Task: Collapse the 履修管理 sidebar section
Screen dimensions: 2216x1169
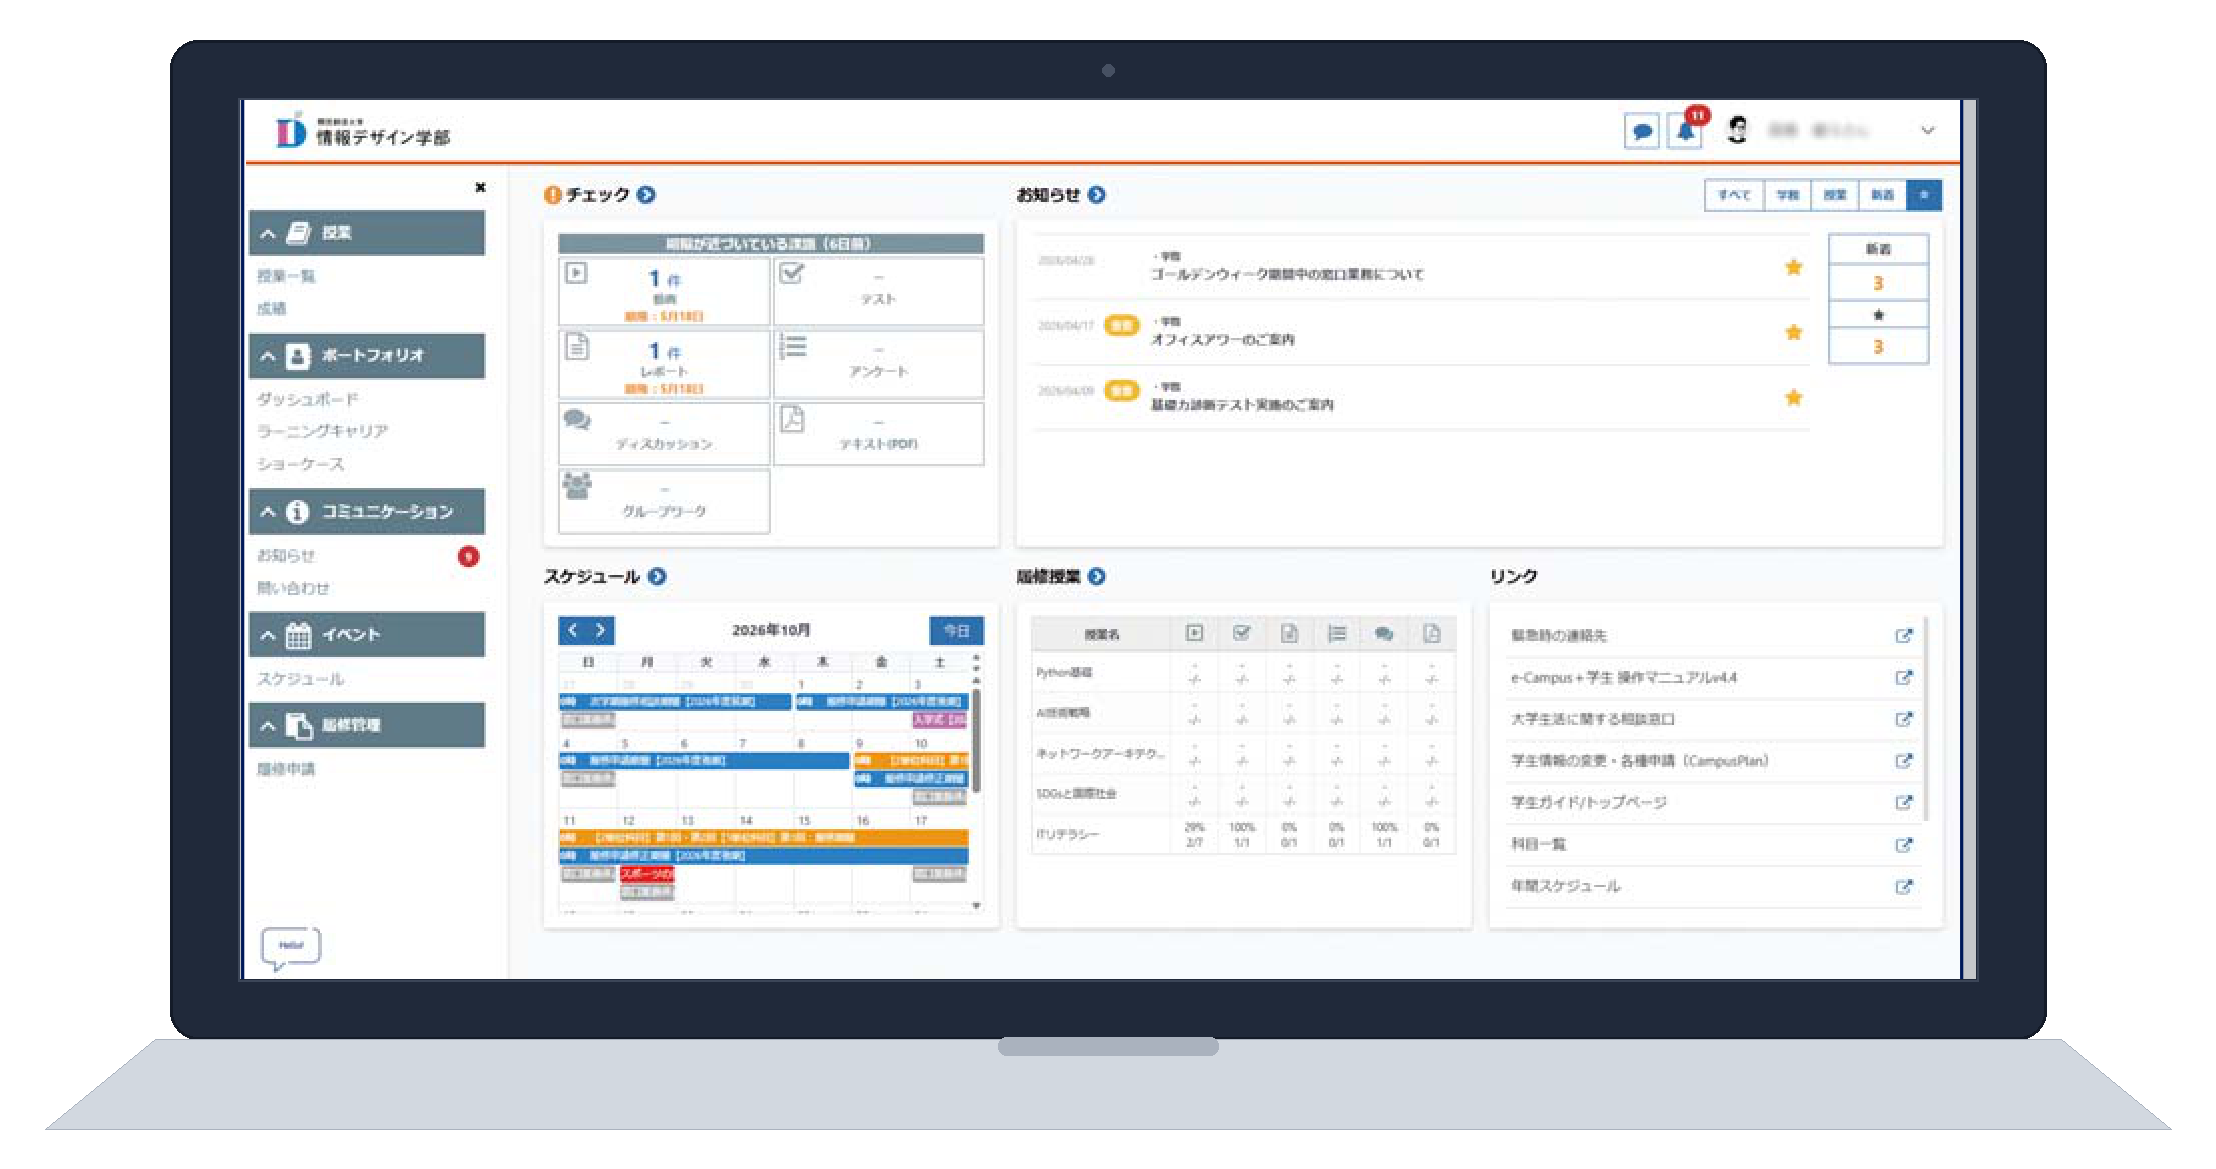Action: (x=367, y=725)
